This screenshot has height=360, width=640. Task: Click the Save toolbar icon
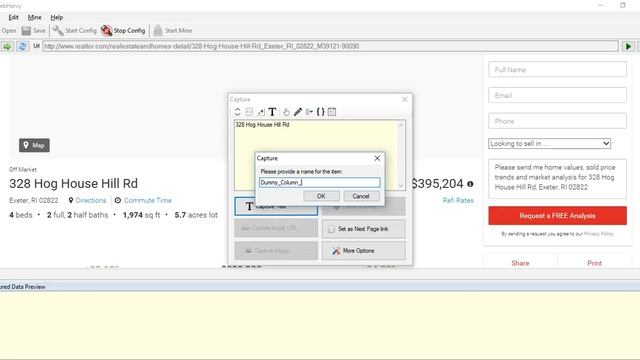[x=27, y=31]
